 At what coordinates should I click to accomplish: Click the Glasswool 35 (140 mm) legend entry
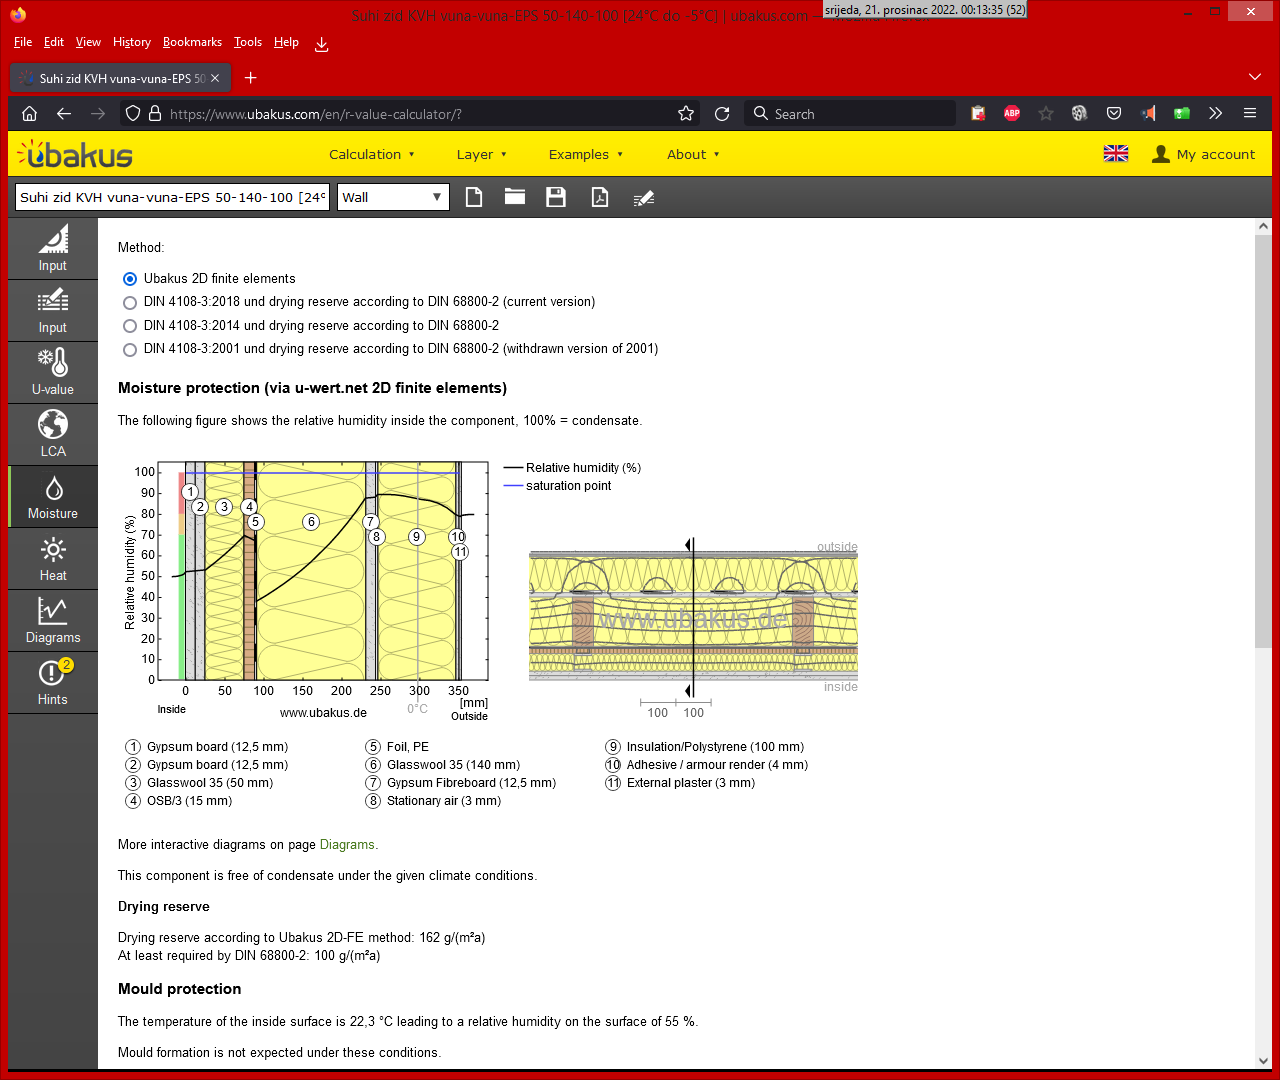[443, 765]
